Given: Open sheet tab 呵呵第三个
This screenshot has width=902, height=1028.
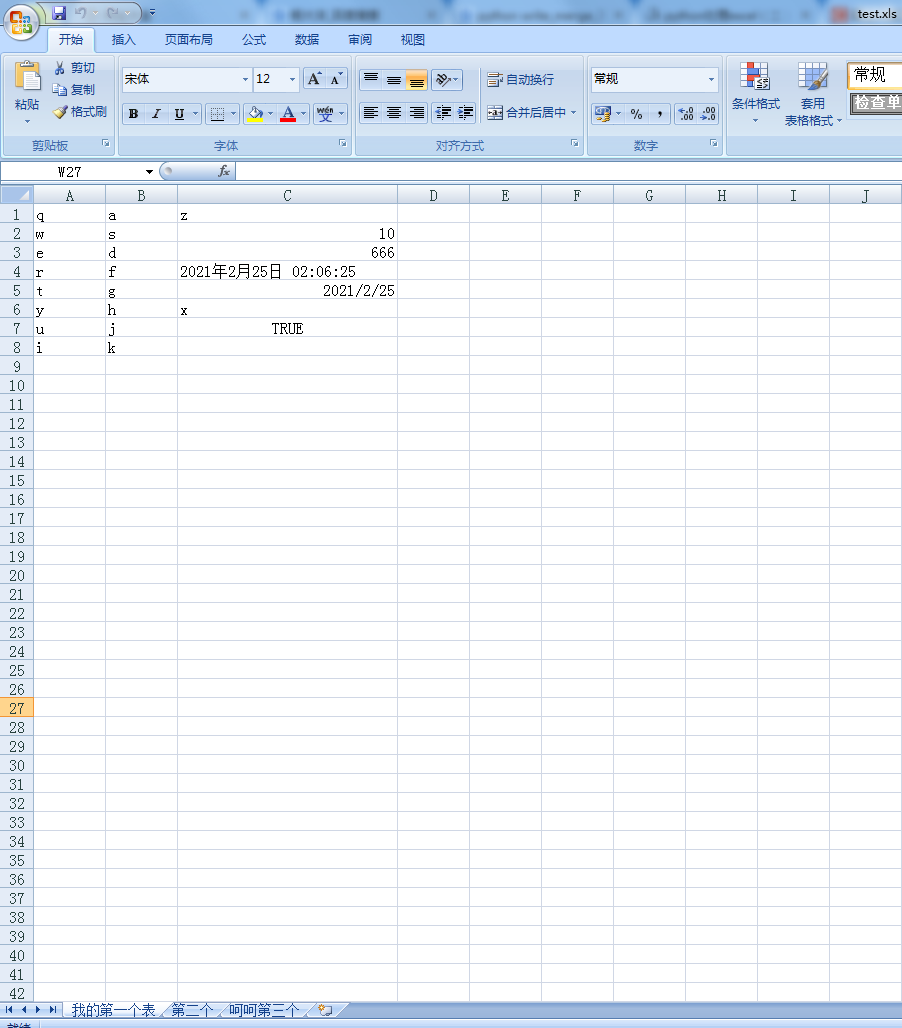Looking at the screenshot, I should pyautogui.click(x=264, y=1010).
